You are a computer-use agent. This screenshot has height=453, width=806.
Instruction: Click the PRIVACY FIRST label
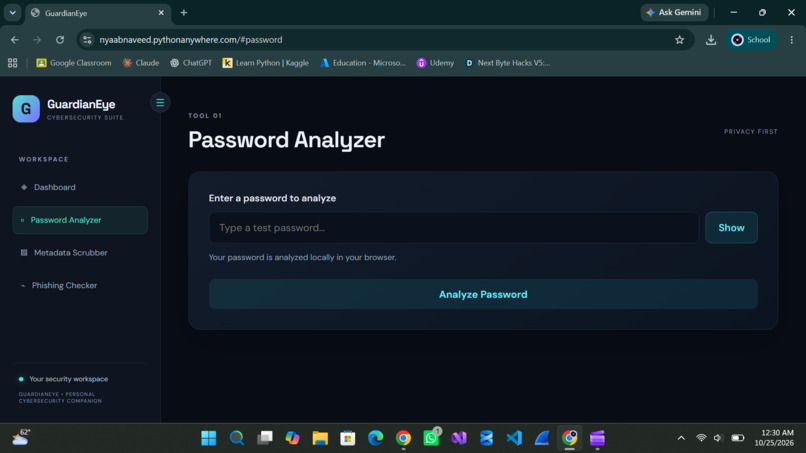click(x=750, y=132)
